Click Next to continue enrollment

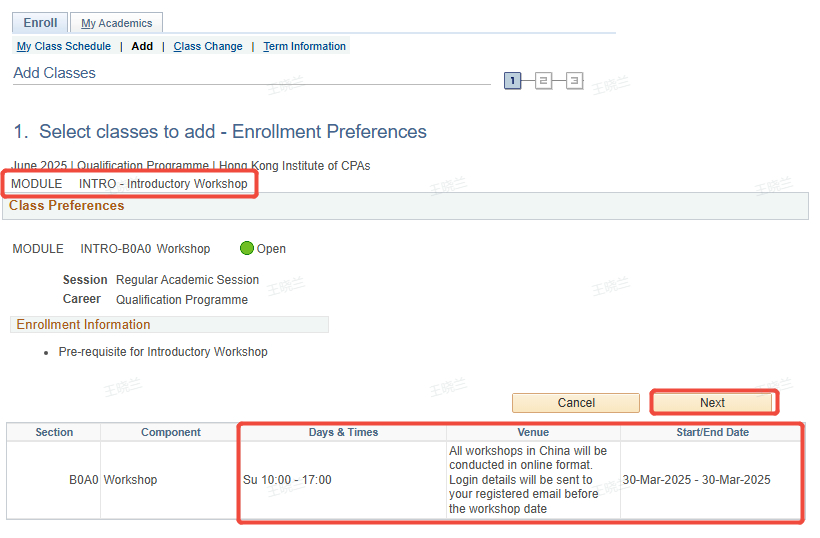(x=712, y=403)
